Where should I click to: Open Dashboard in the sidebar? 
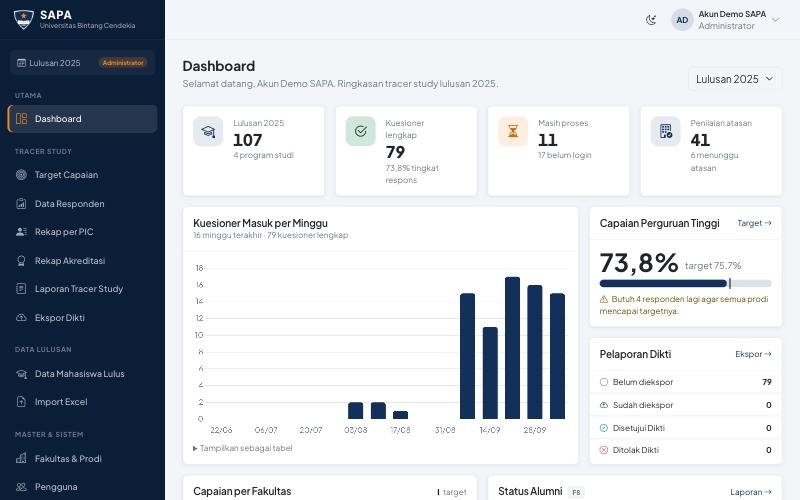(x=83, y=119)
